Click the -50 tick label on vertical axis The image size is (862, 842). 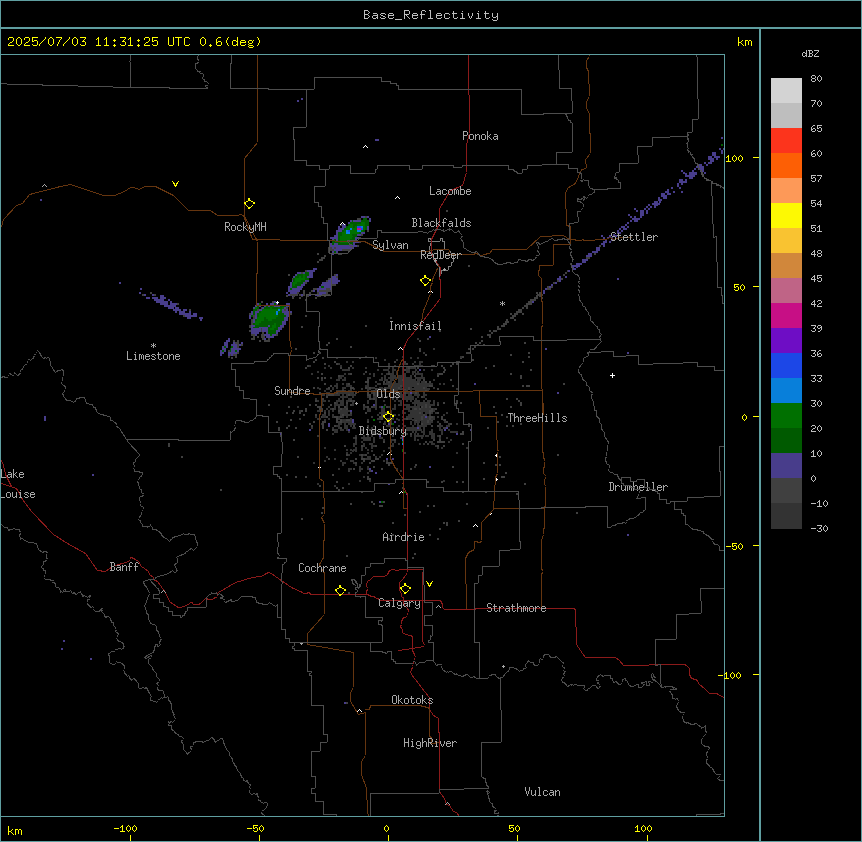(735, 546)
